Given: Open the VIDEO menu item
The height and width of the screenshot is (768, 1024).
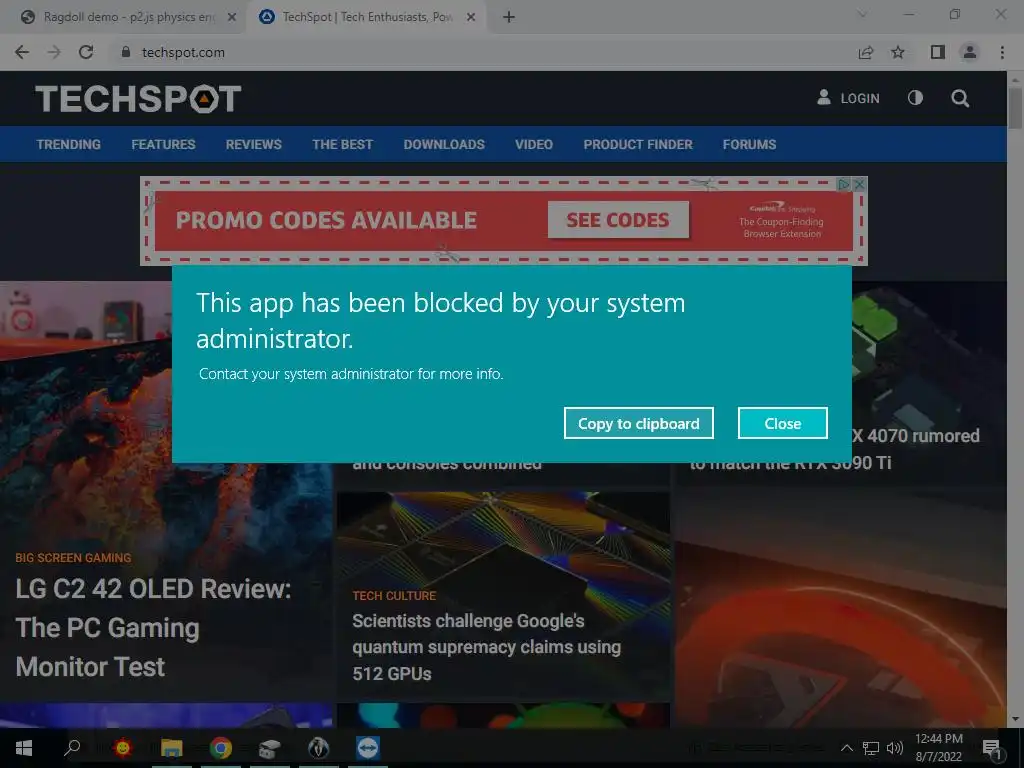Looking at the screenshot, I should pos(534,144).
